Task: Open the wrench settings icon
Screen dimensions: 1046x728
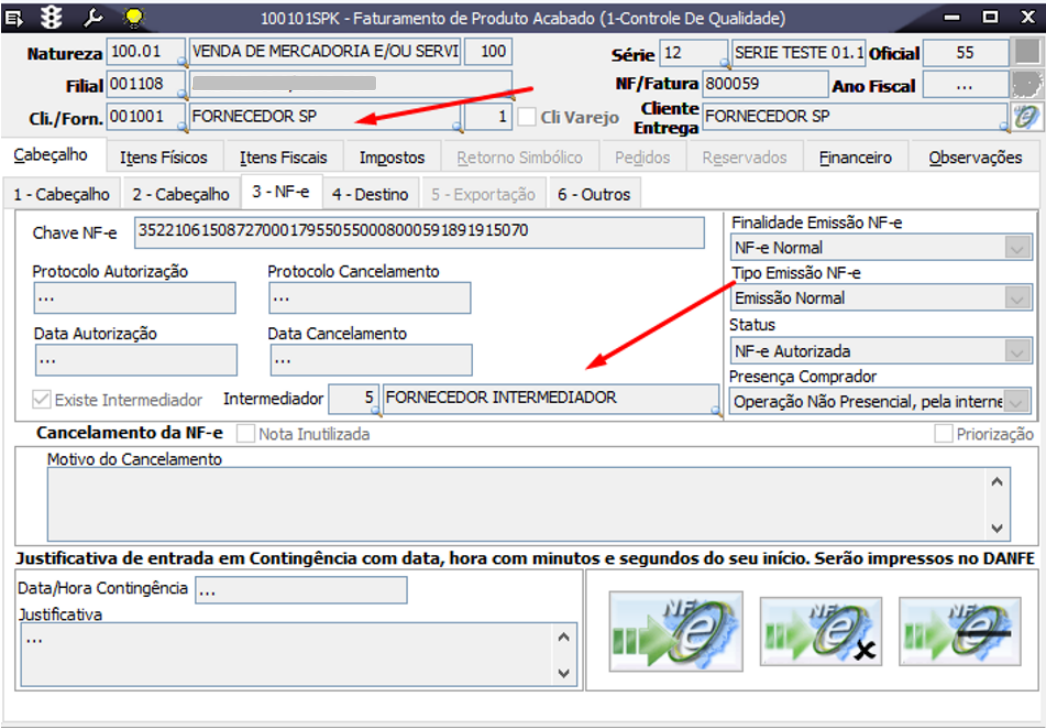Action: 93,18
